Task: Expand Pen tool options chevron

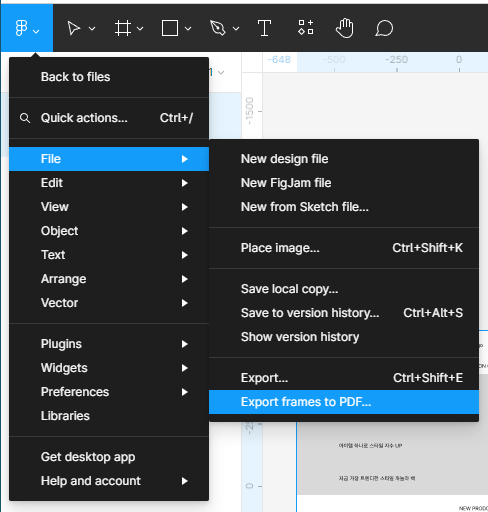Action: pyautogui.click(x=236, y=29)
